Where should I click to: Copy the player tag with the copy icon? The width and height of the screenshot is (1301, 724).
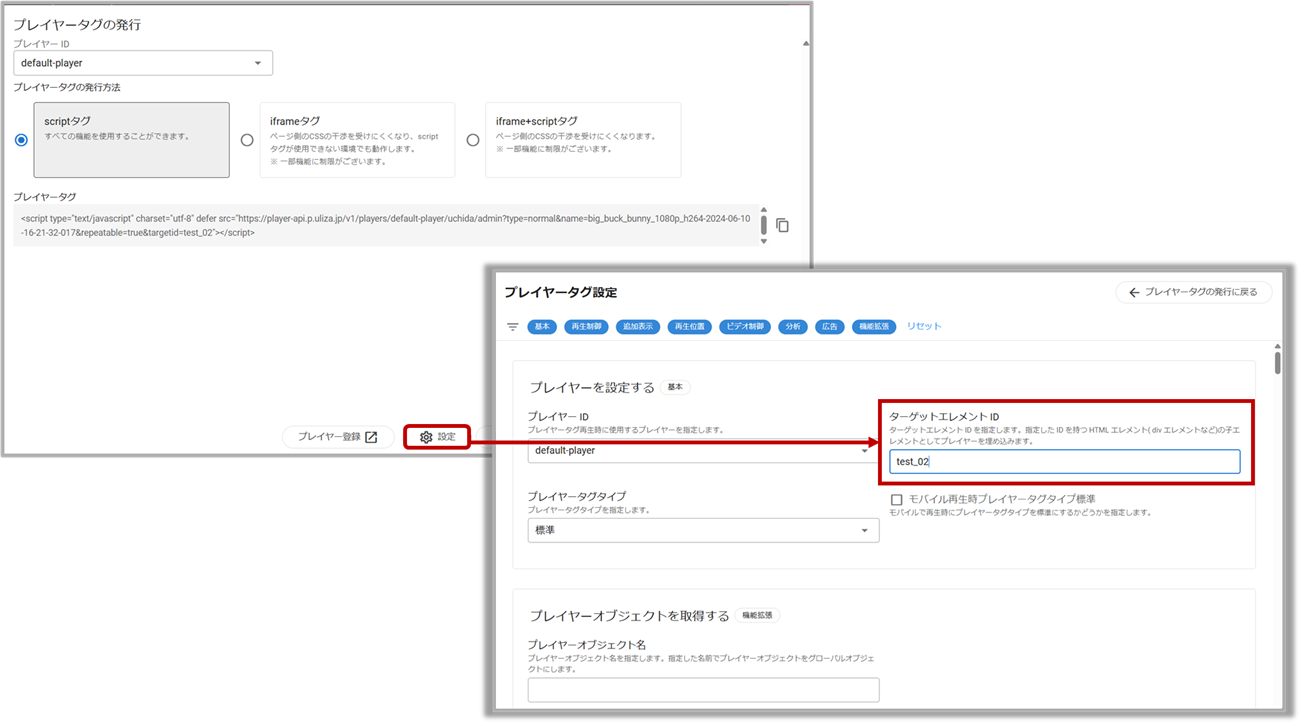782,225
